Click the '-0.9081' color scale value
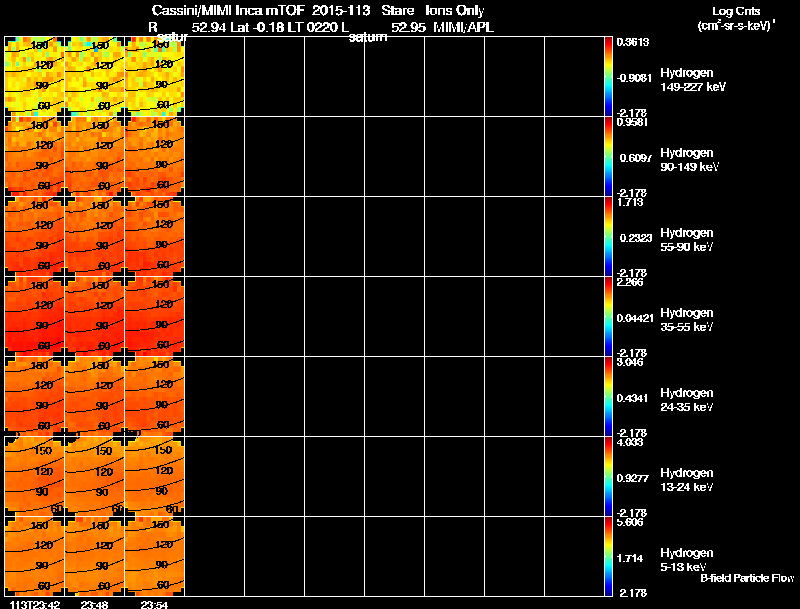The image size is (800, 609). pos(634,78)
